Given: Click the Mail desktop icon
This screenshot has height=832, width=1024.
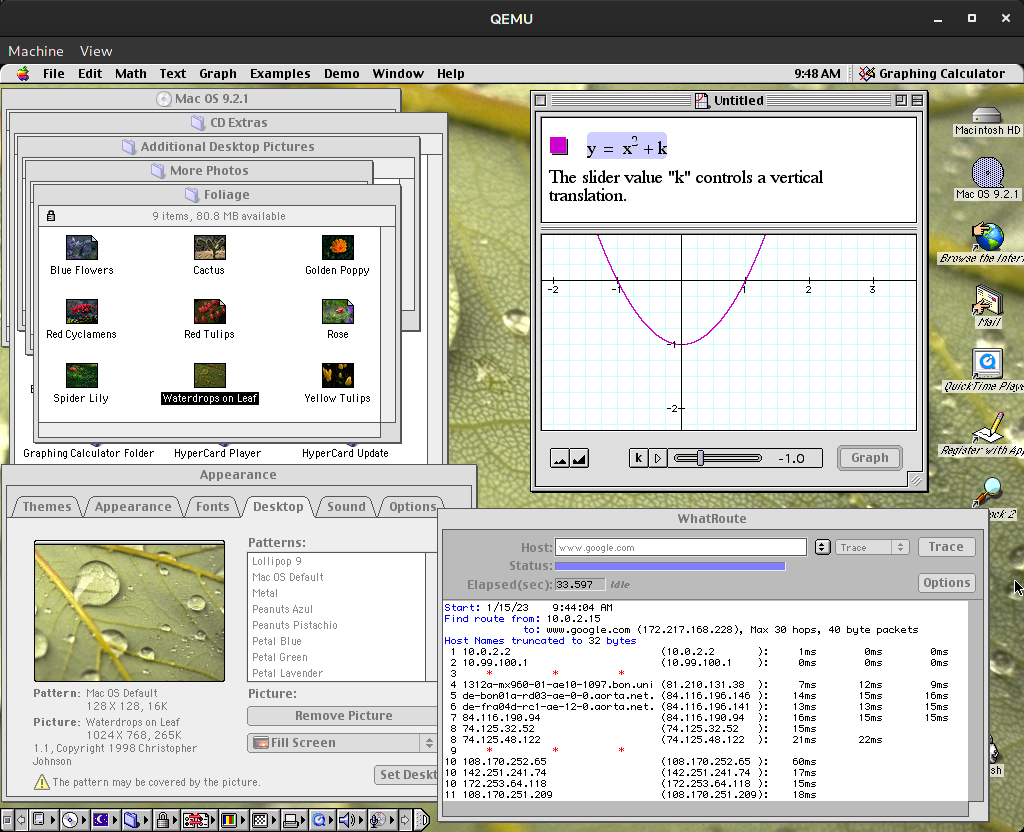Looking at the screenshot, I should [x=988, y=301].
